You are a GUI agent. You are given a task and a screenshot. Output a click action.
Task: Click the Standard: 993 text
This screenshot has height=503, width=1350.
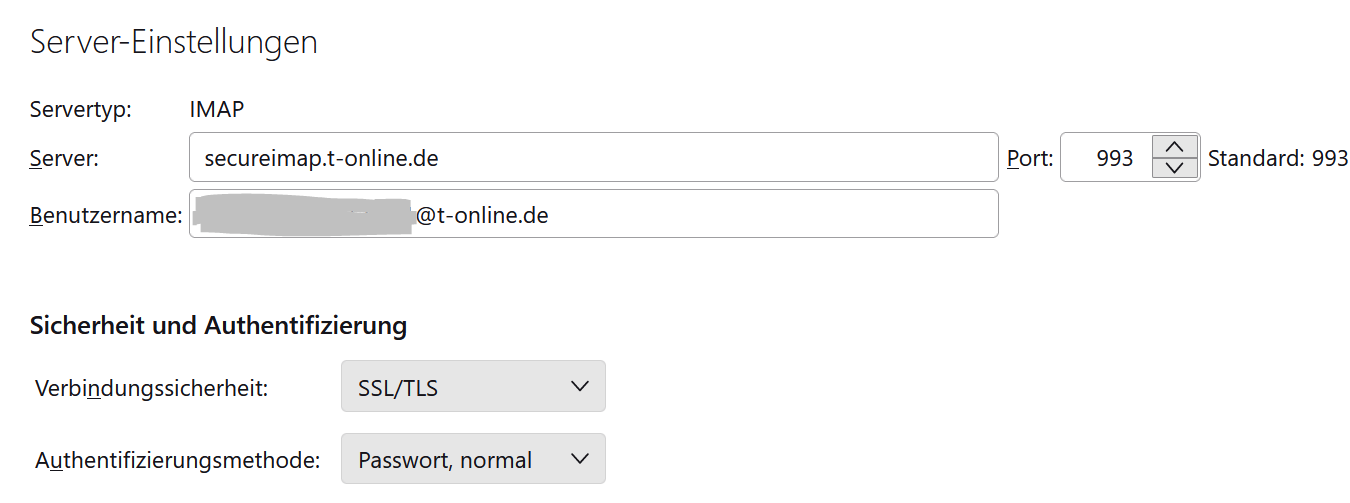(x=1278, y=158)
